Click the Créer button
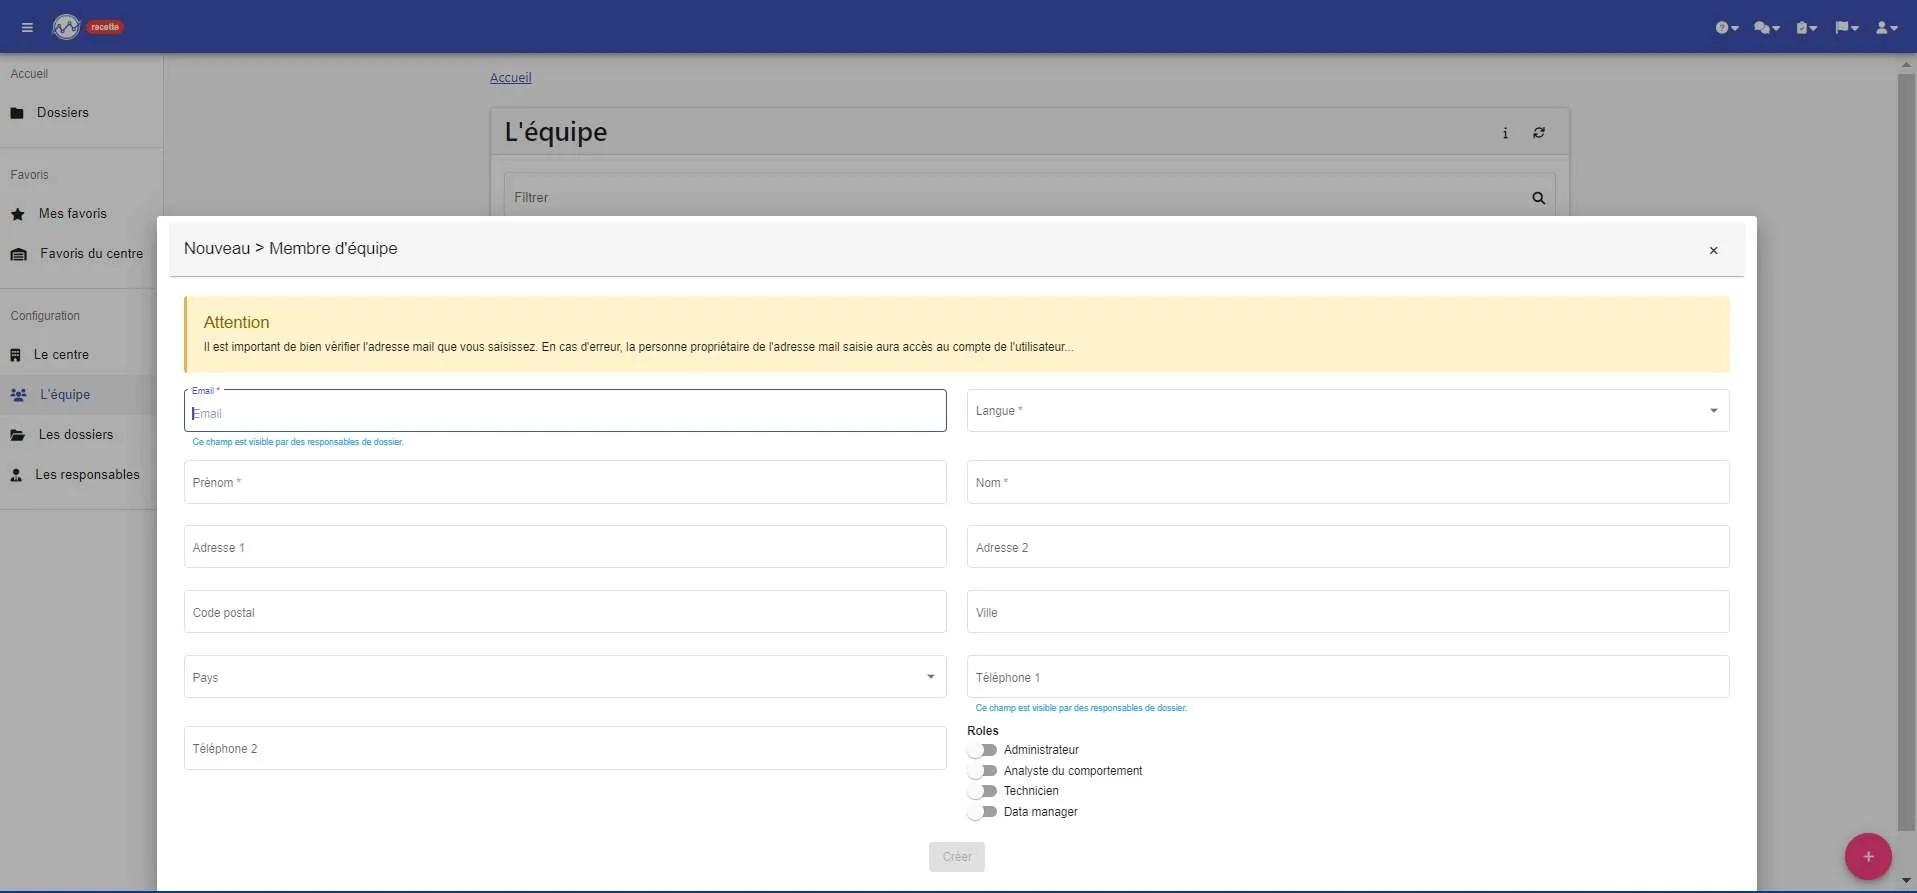This screenshot has height=893, width=1917. (957, 857)
